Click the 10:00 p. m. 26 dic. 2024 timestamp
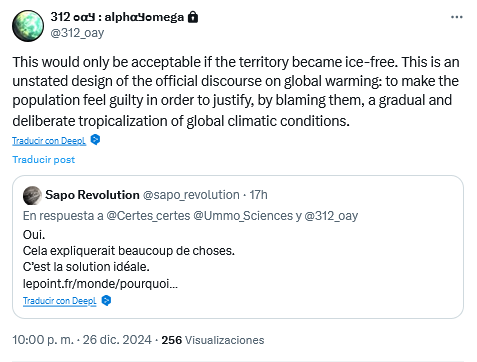This screenshot has width=477, height=362. click(82, 340)
